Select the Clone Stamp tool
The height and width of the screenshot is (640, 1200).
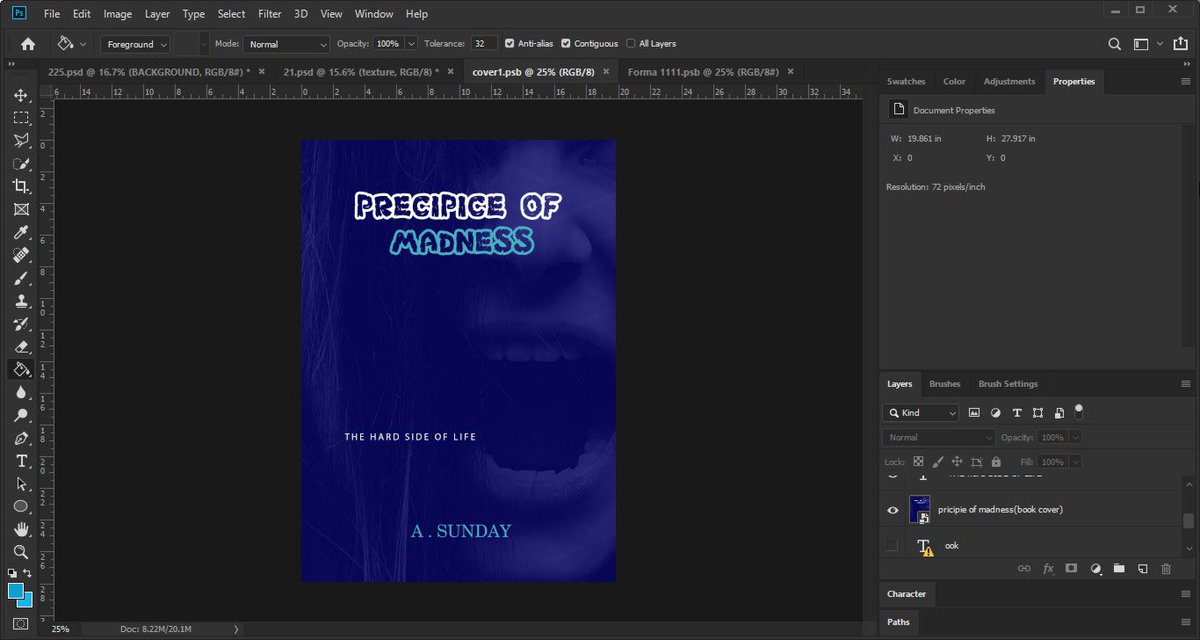(x=21, y=301)
